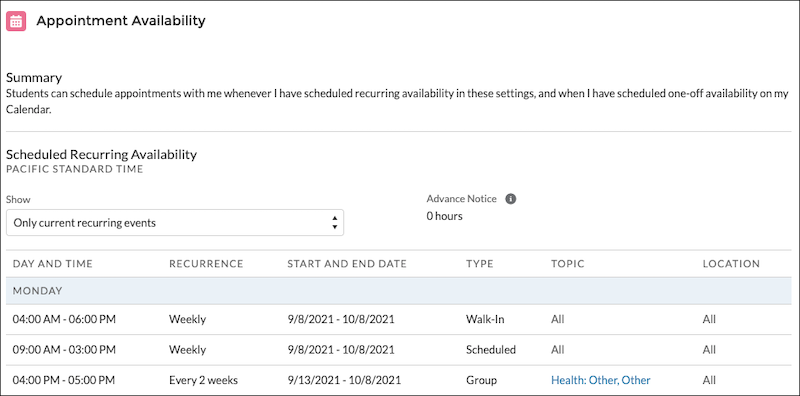The image size is (800, 396).
Task: Click the date range in Scheduled row
Action: pyautogui.click(x=341, y=350)
